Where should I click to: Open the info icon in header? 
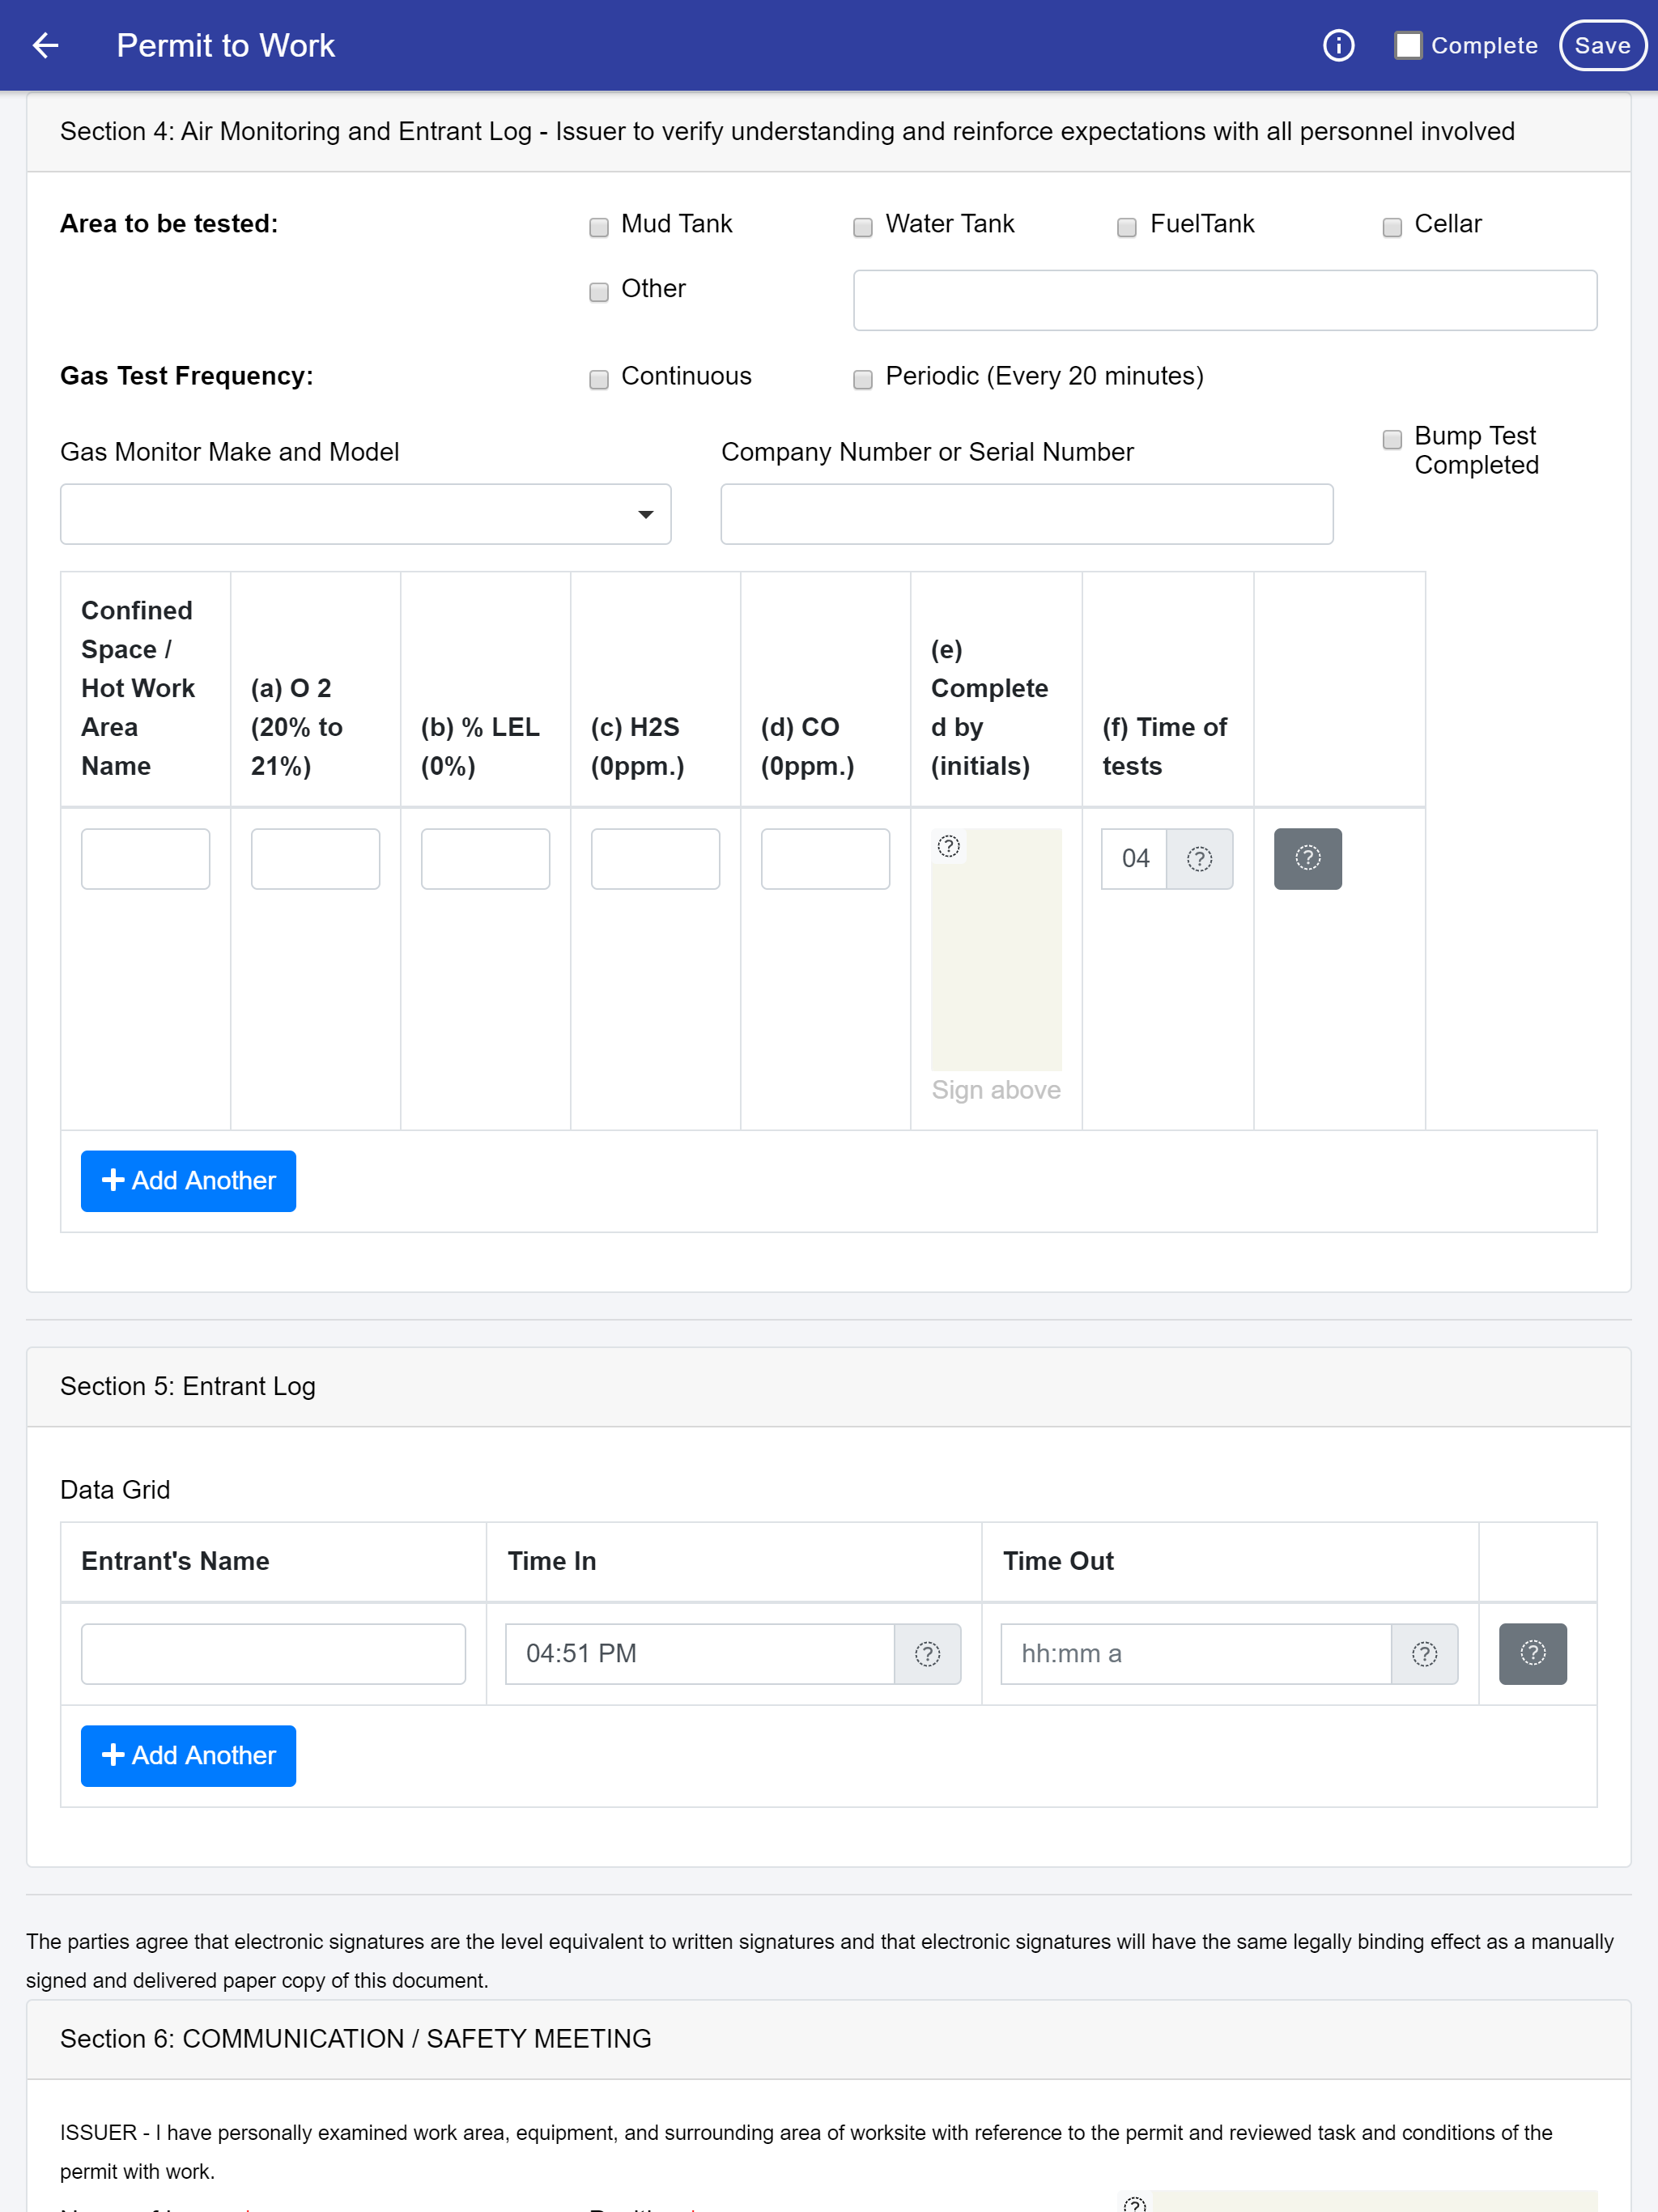[1338, 45]
